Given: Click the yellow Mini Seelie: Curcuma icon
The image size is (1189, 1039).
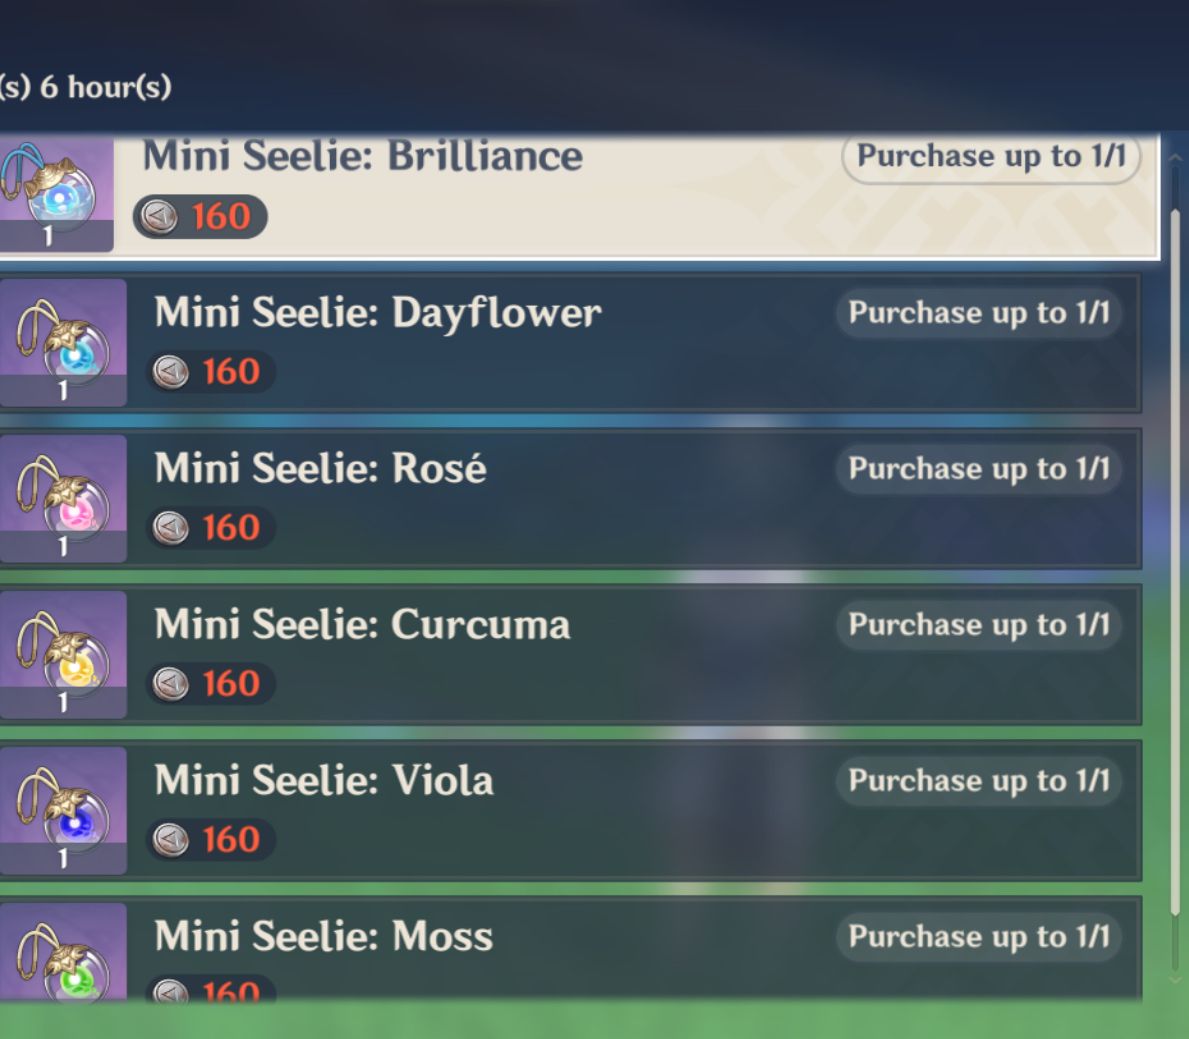Looking at the screenshot, I should coord(63,654).
